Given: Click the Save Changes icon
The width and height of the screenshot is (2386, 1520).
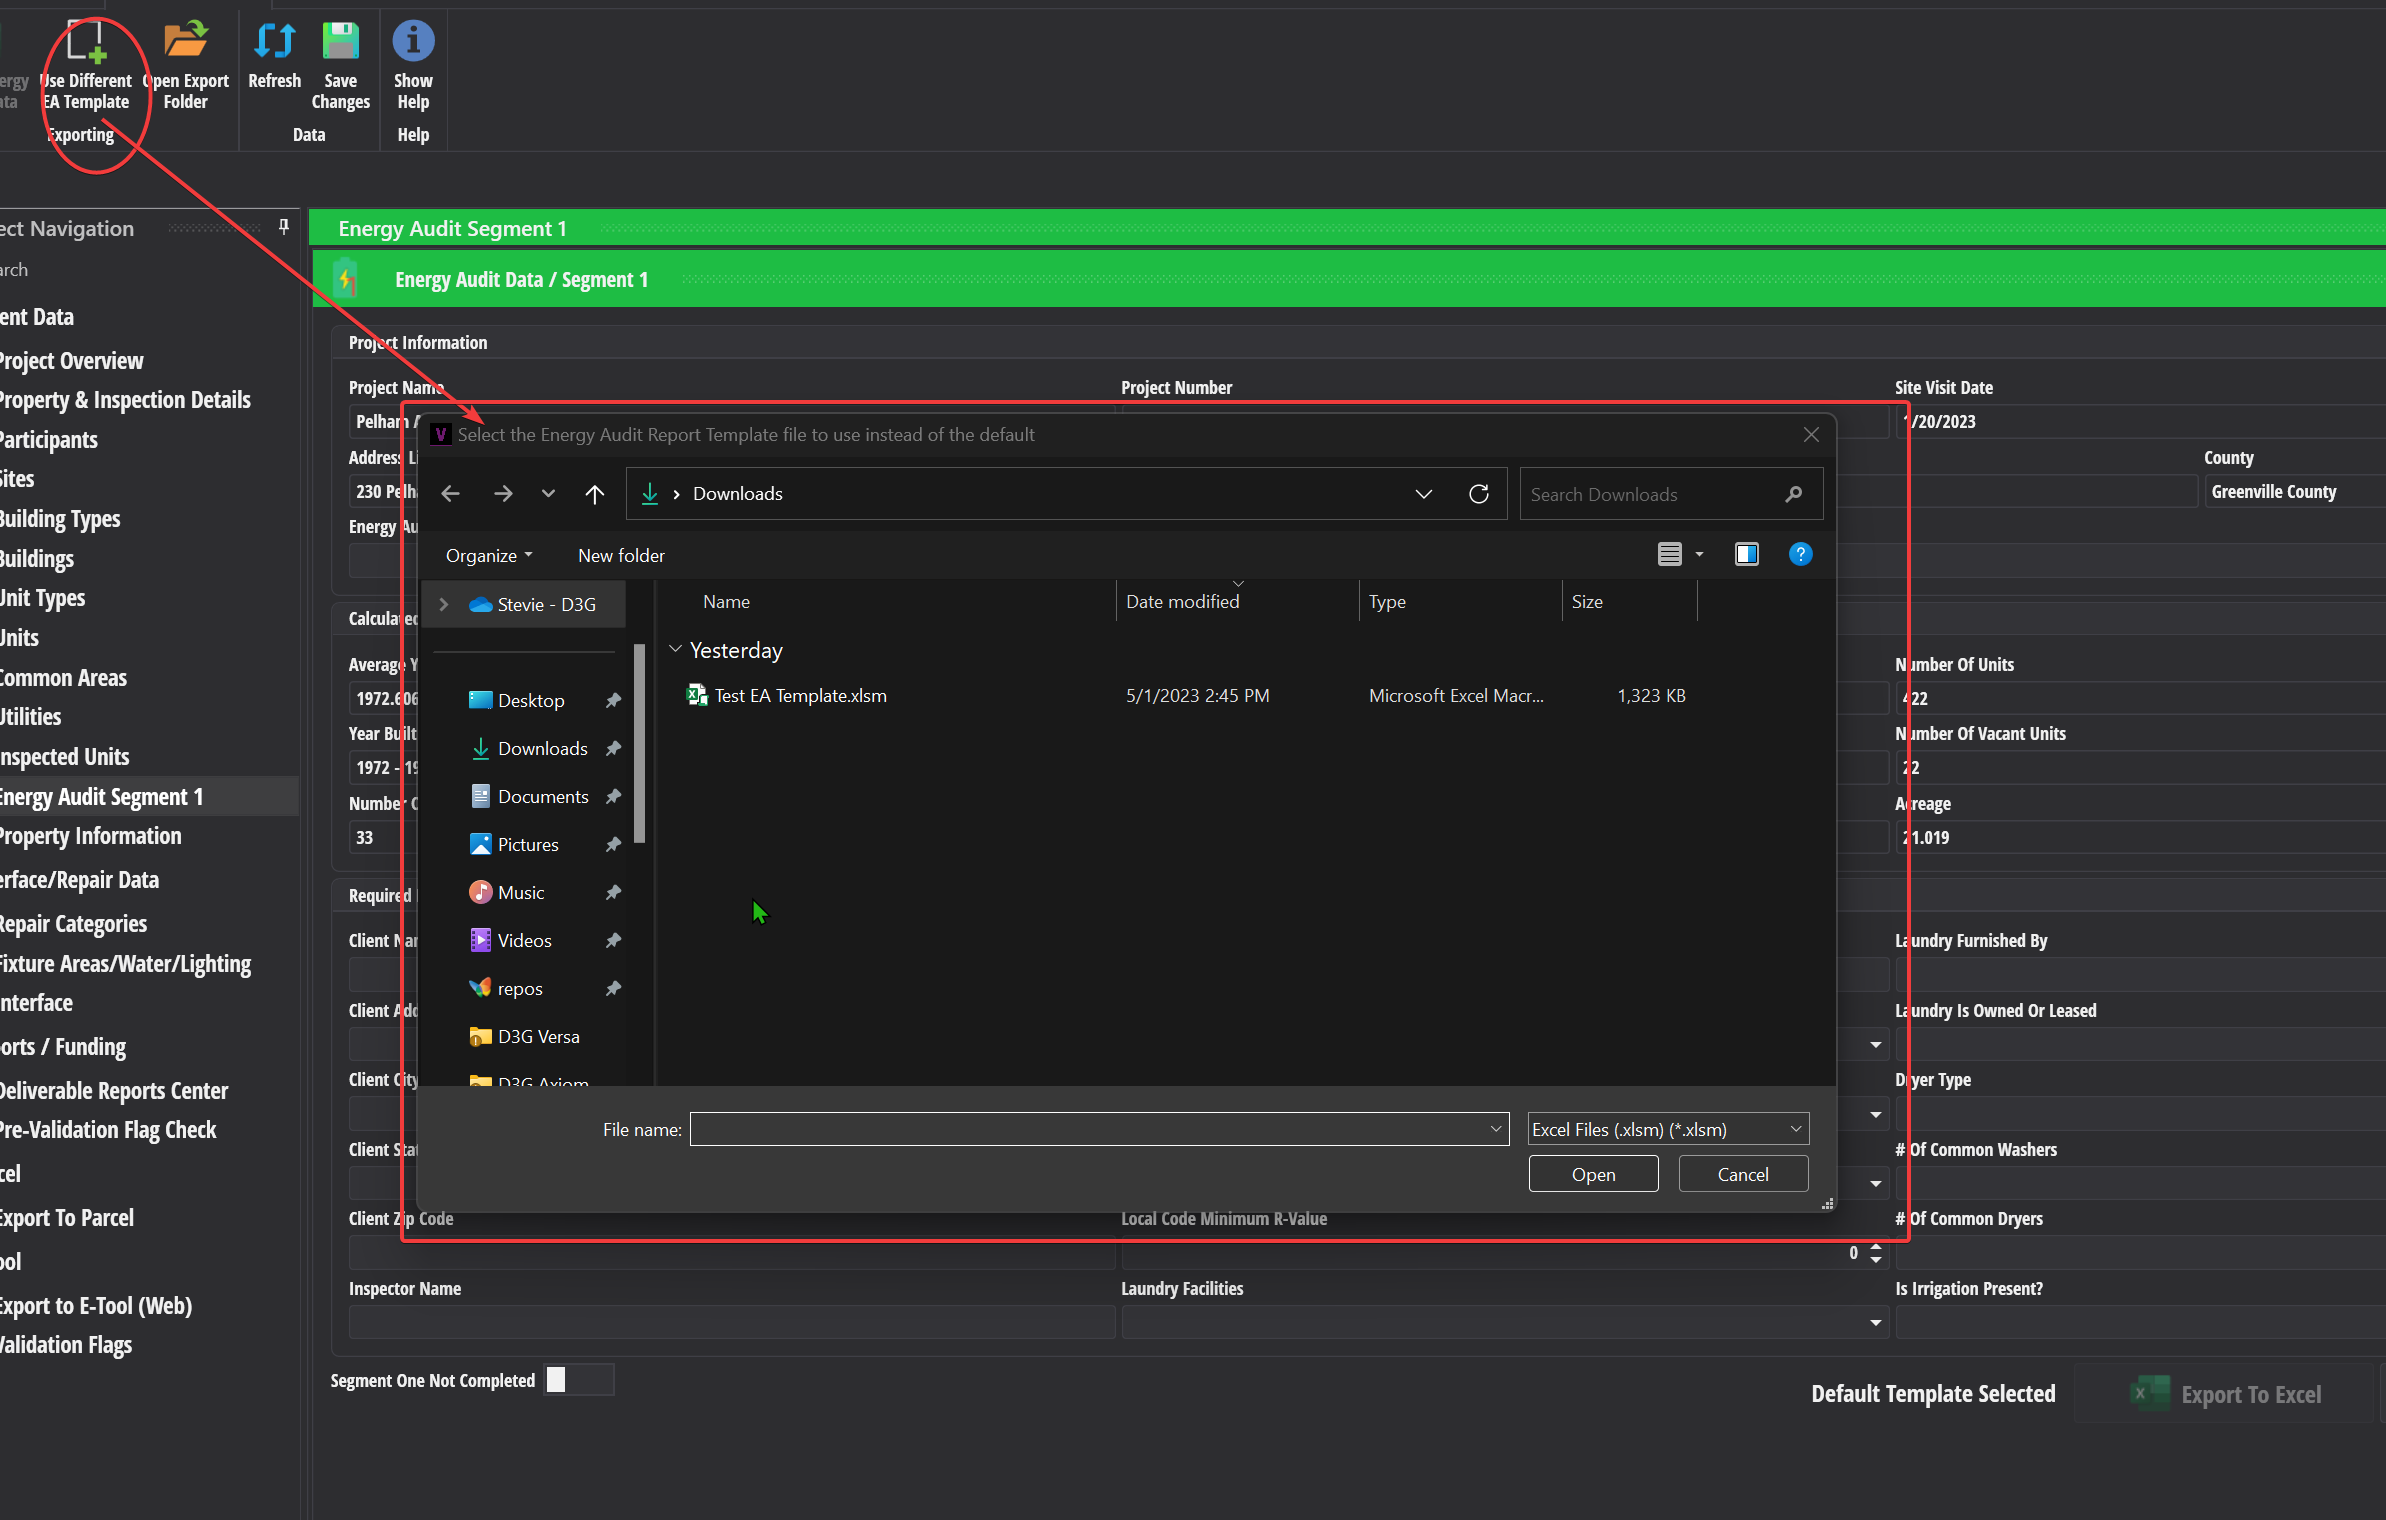Looking at the screenshot, I should click(x=339, y=42).
